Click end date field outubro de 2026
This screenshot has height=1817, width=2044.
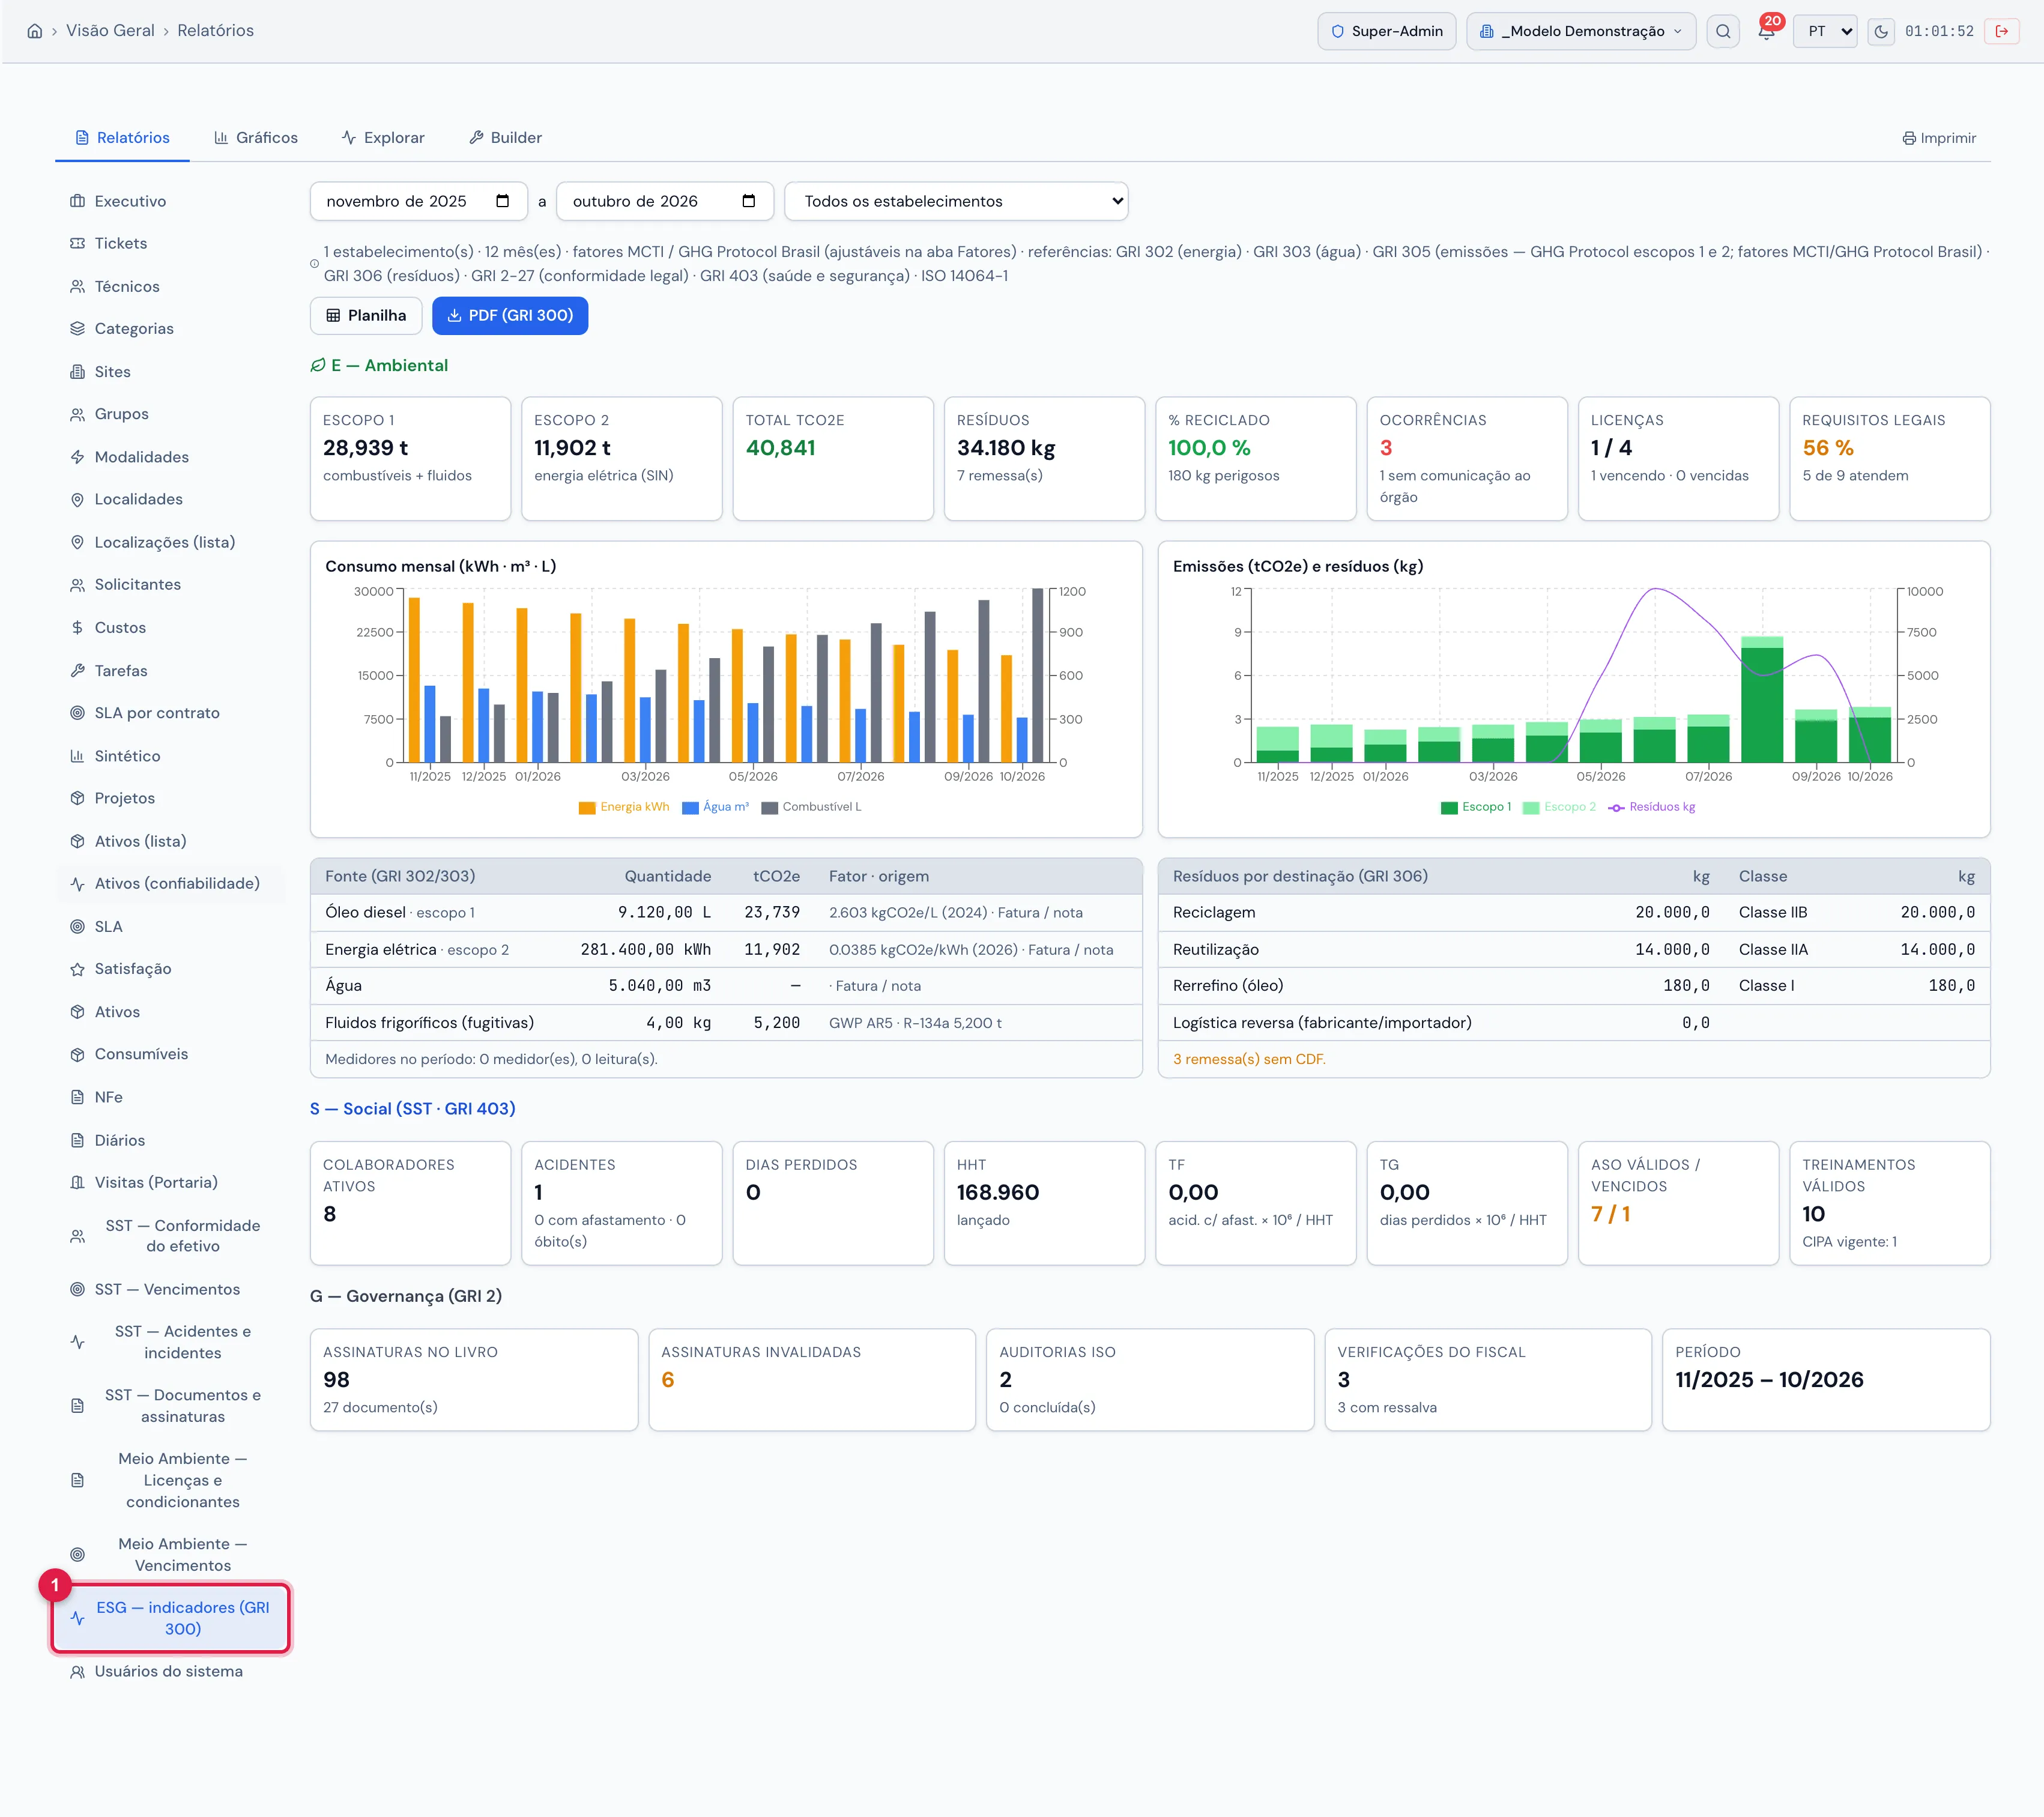(x=664, y=201)
